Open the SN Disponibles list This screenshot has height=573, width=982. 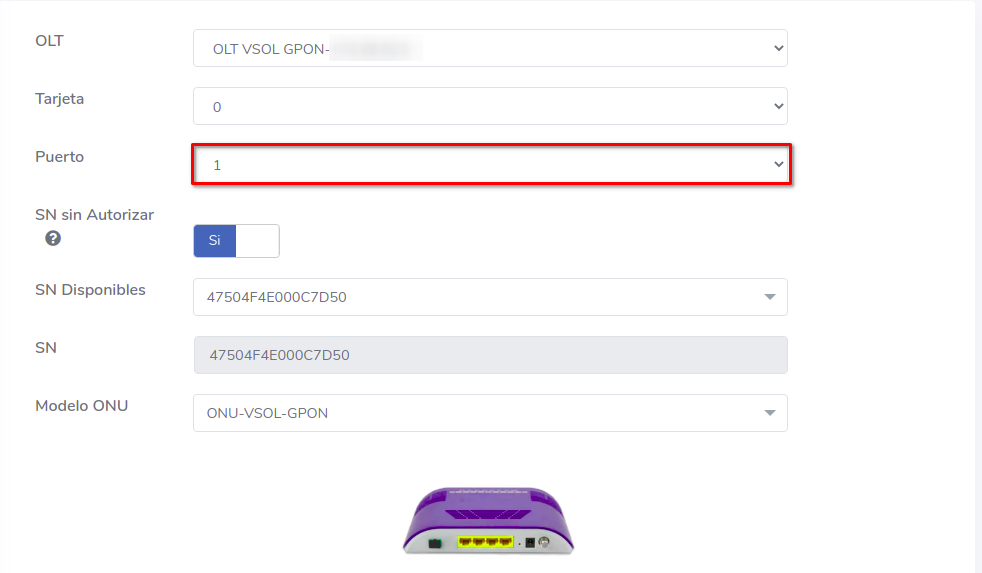tap(490, 297)
